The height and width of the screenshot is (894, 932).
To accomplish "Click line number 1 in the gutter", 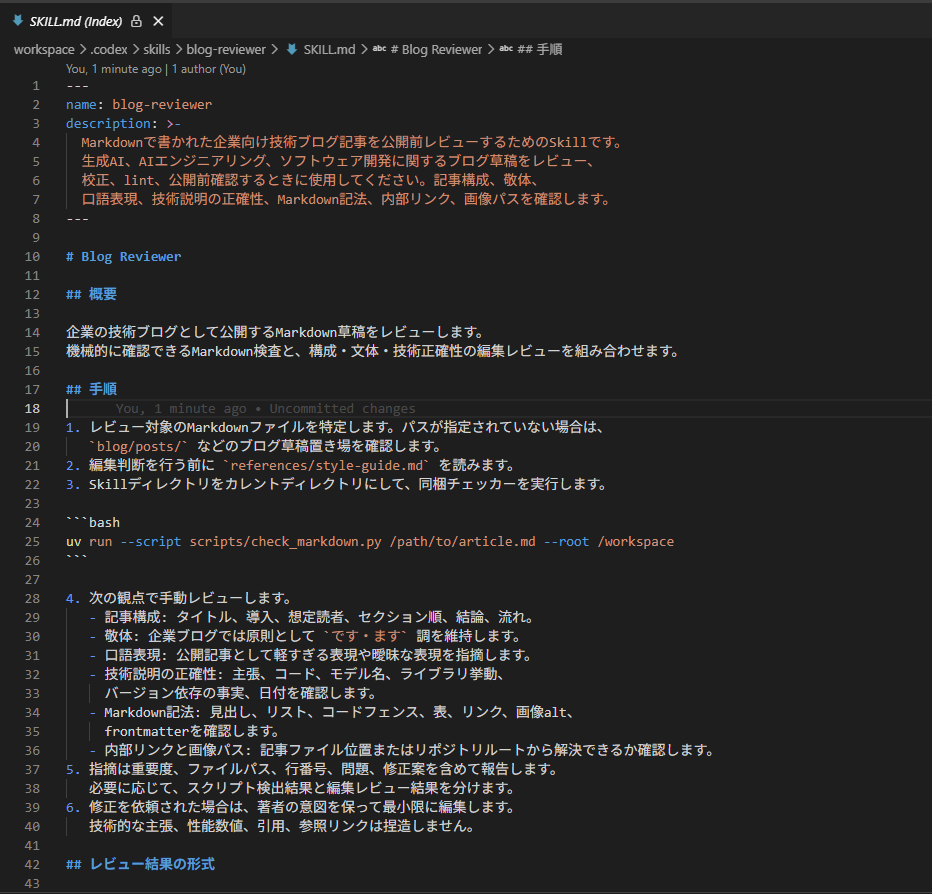I will tap(36, 86).
